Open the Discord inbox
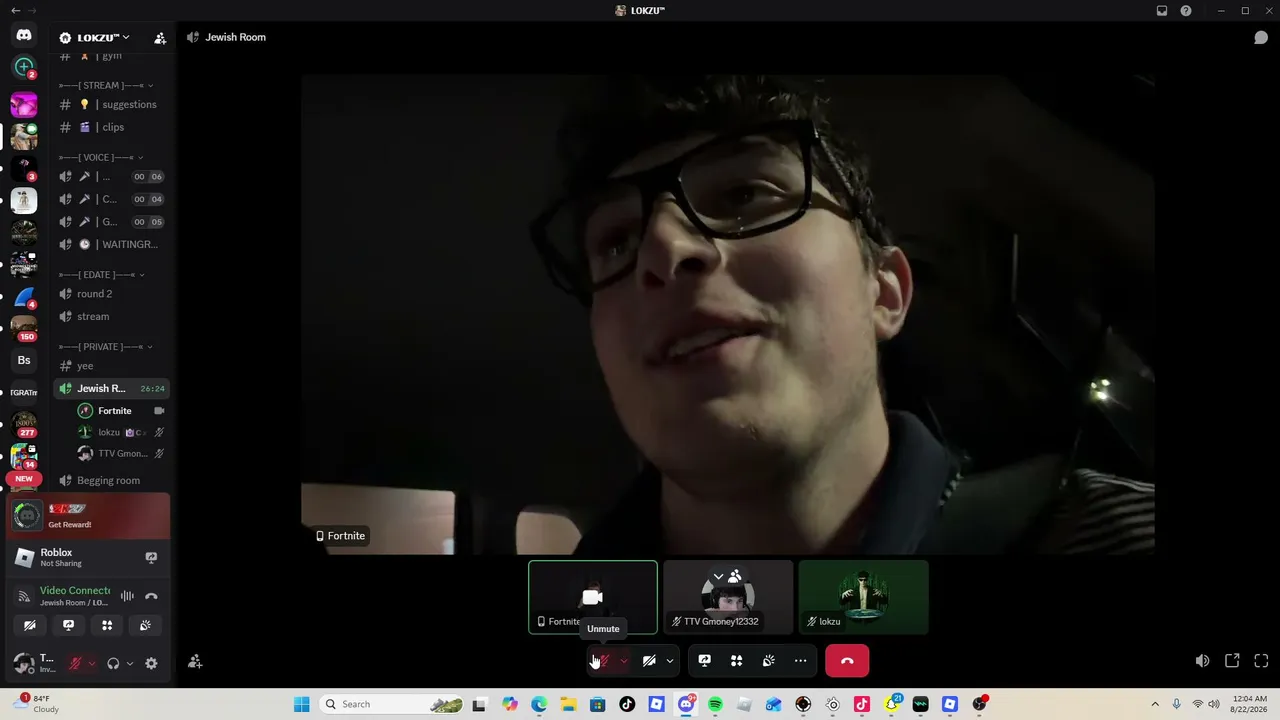 pos(1162,11)
